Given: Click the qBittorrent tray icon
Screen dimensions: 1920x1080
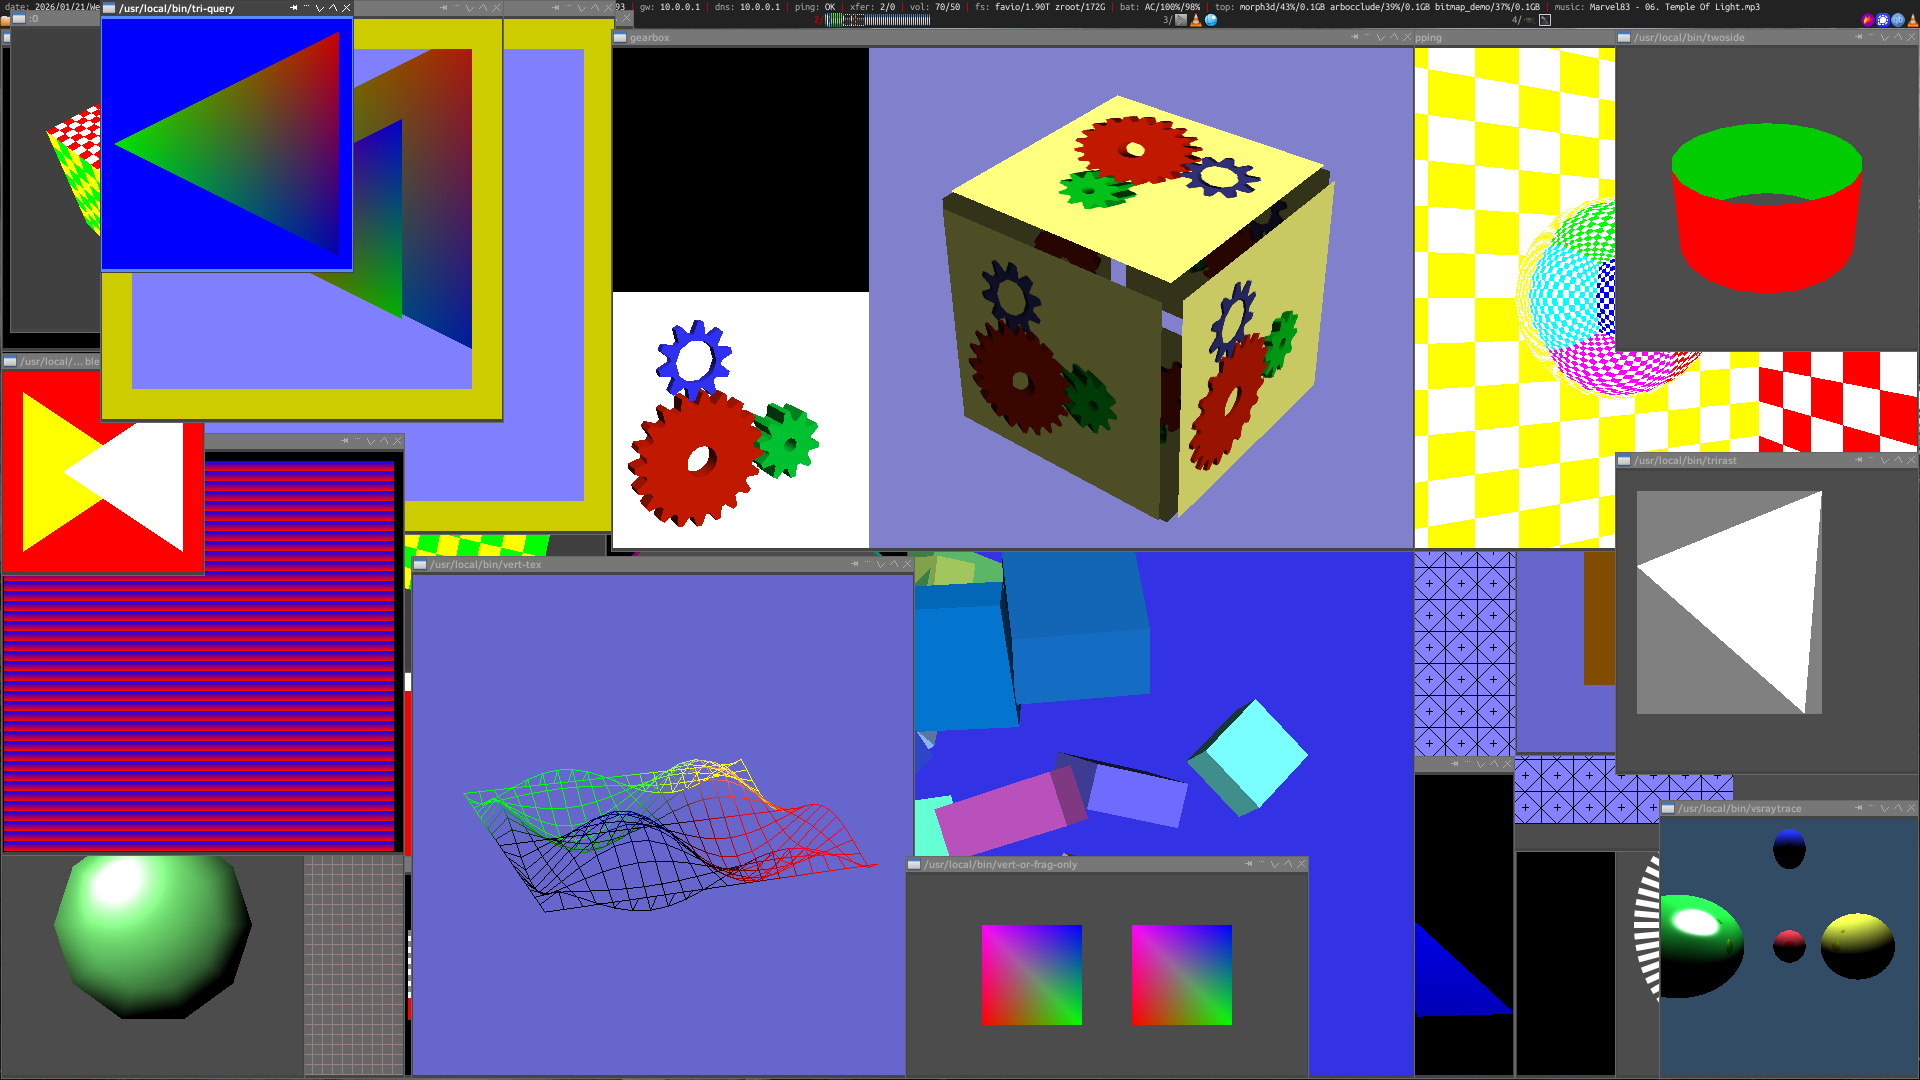Looking at the screenshot, I should [x=1898, y=20].
